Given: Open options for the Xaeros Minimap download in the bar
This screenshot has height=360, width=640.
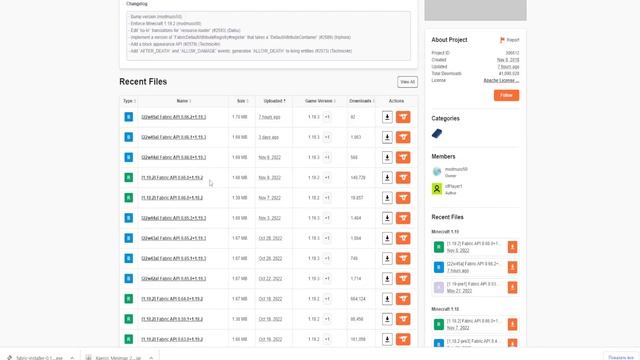Looking at the screenshot, I should 151,358.
